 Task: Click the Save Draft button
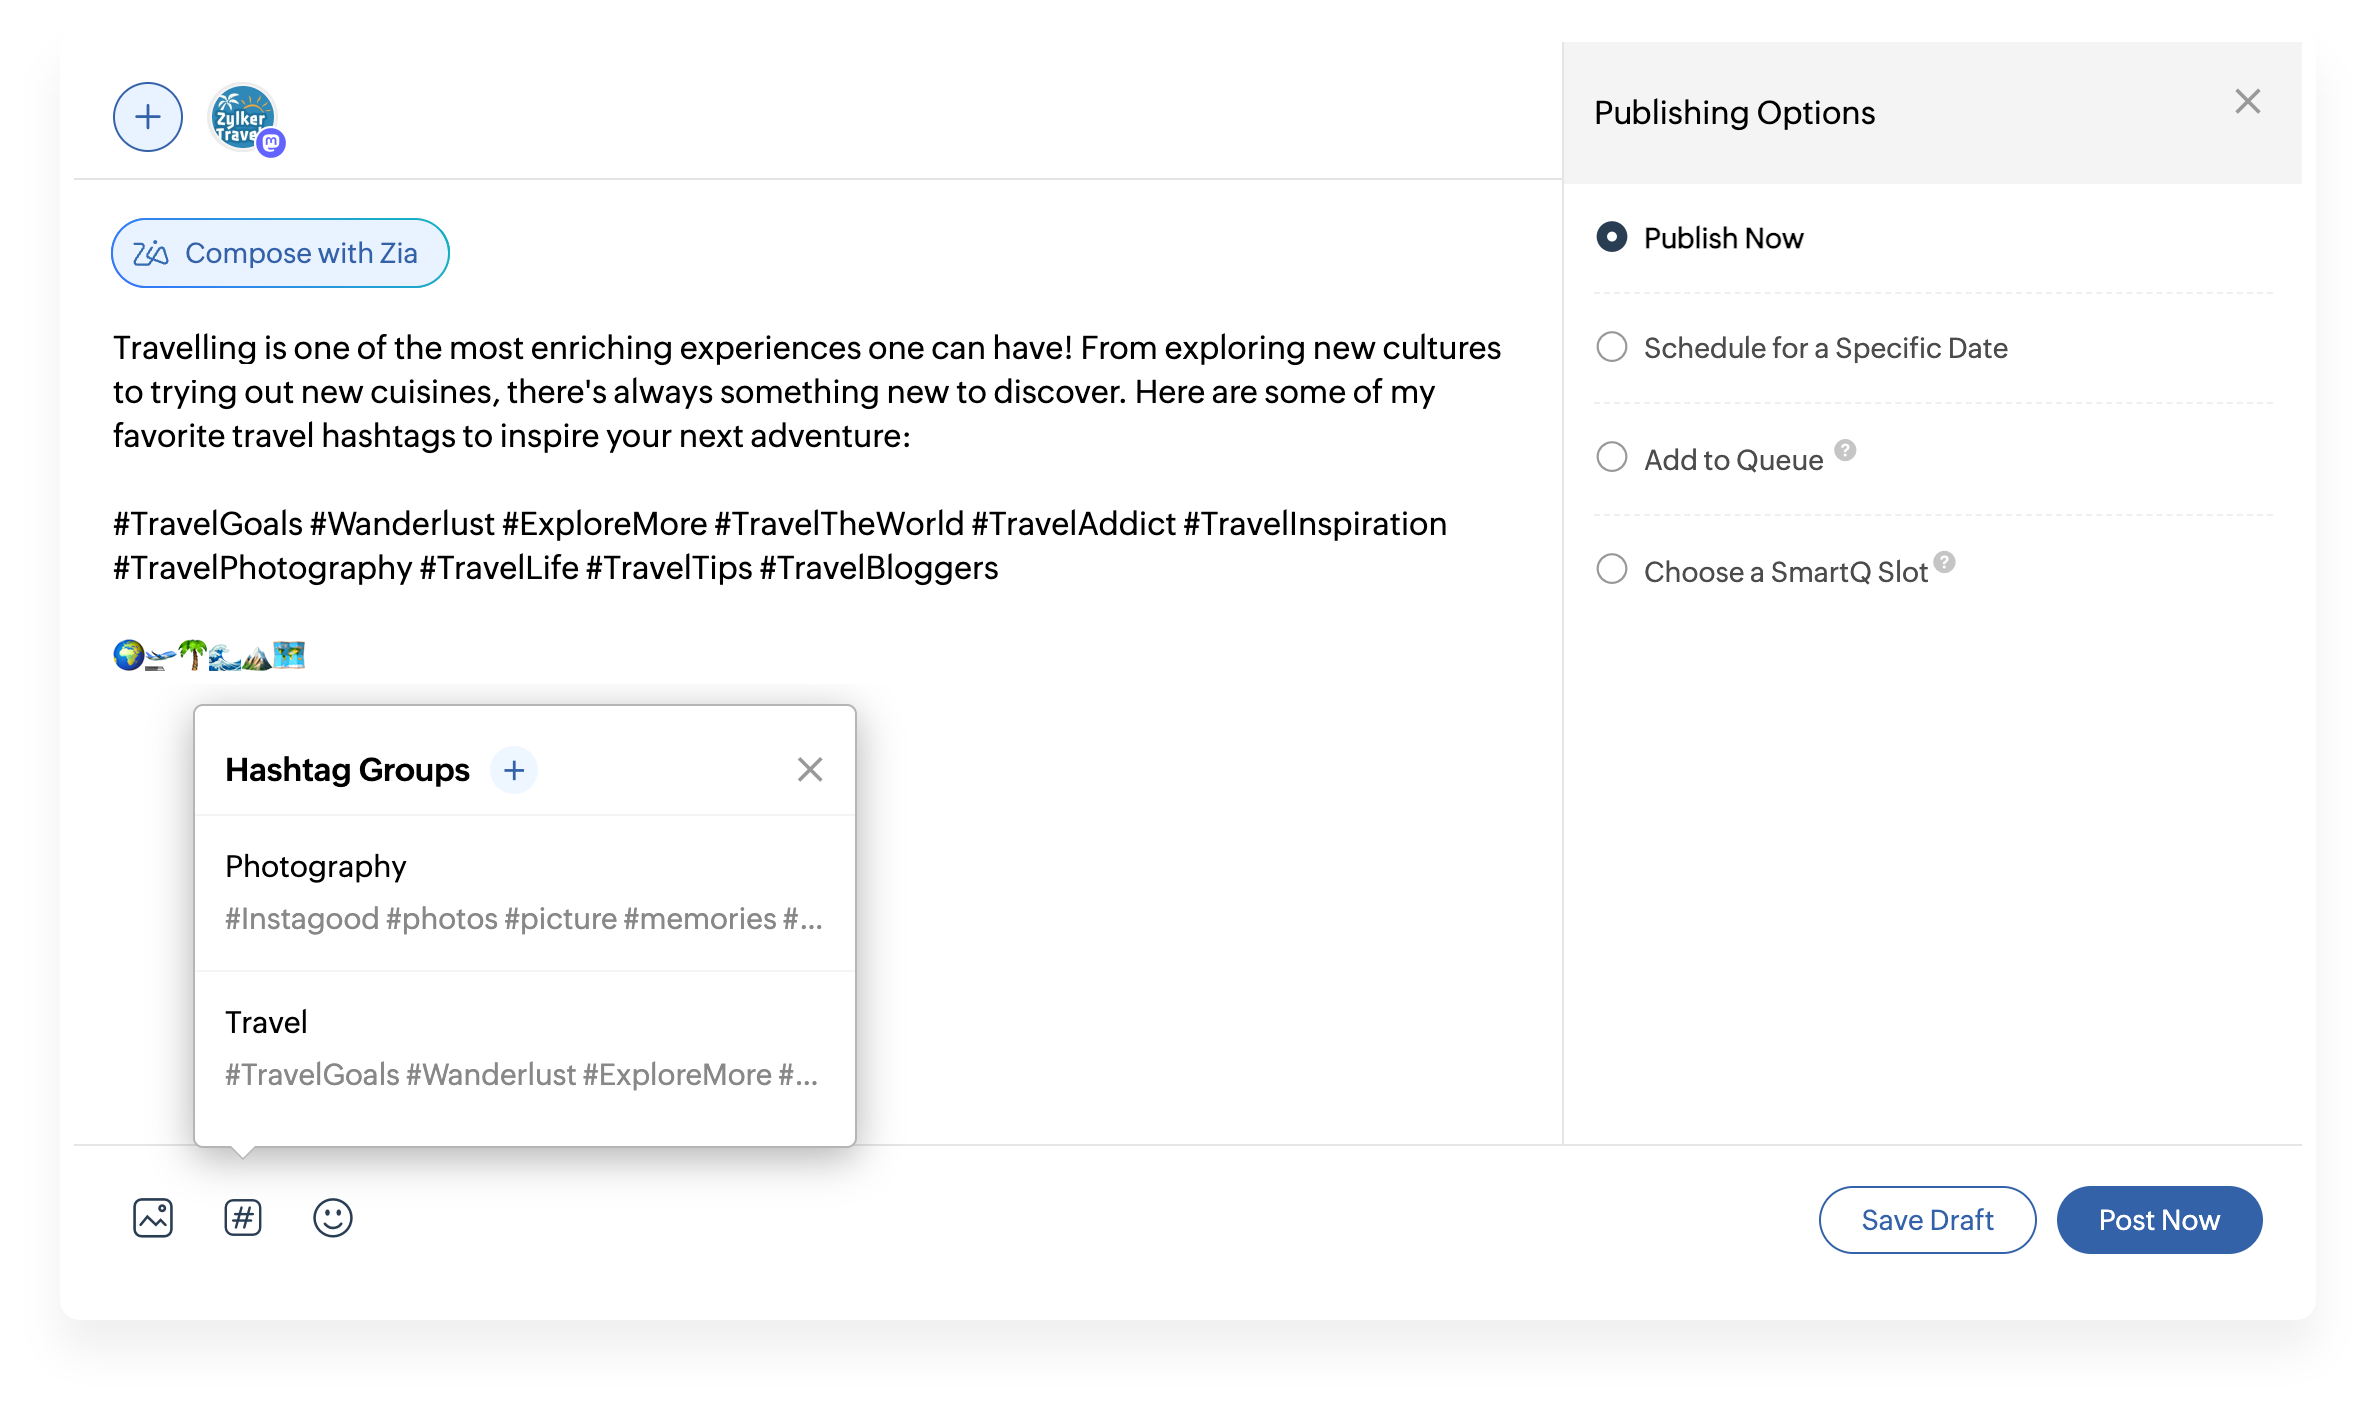pyautogui.click(x=1927, y=1220)
